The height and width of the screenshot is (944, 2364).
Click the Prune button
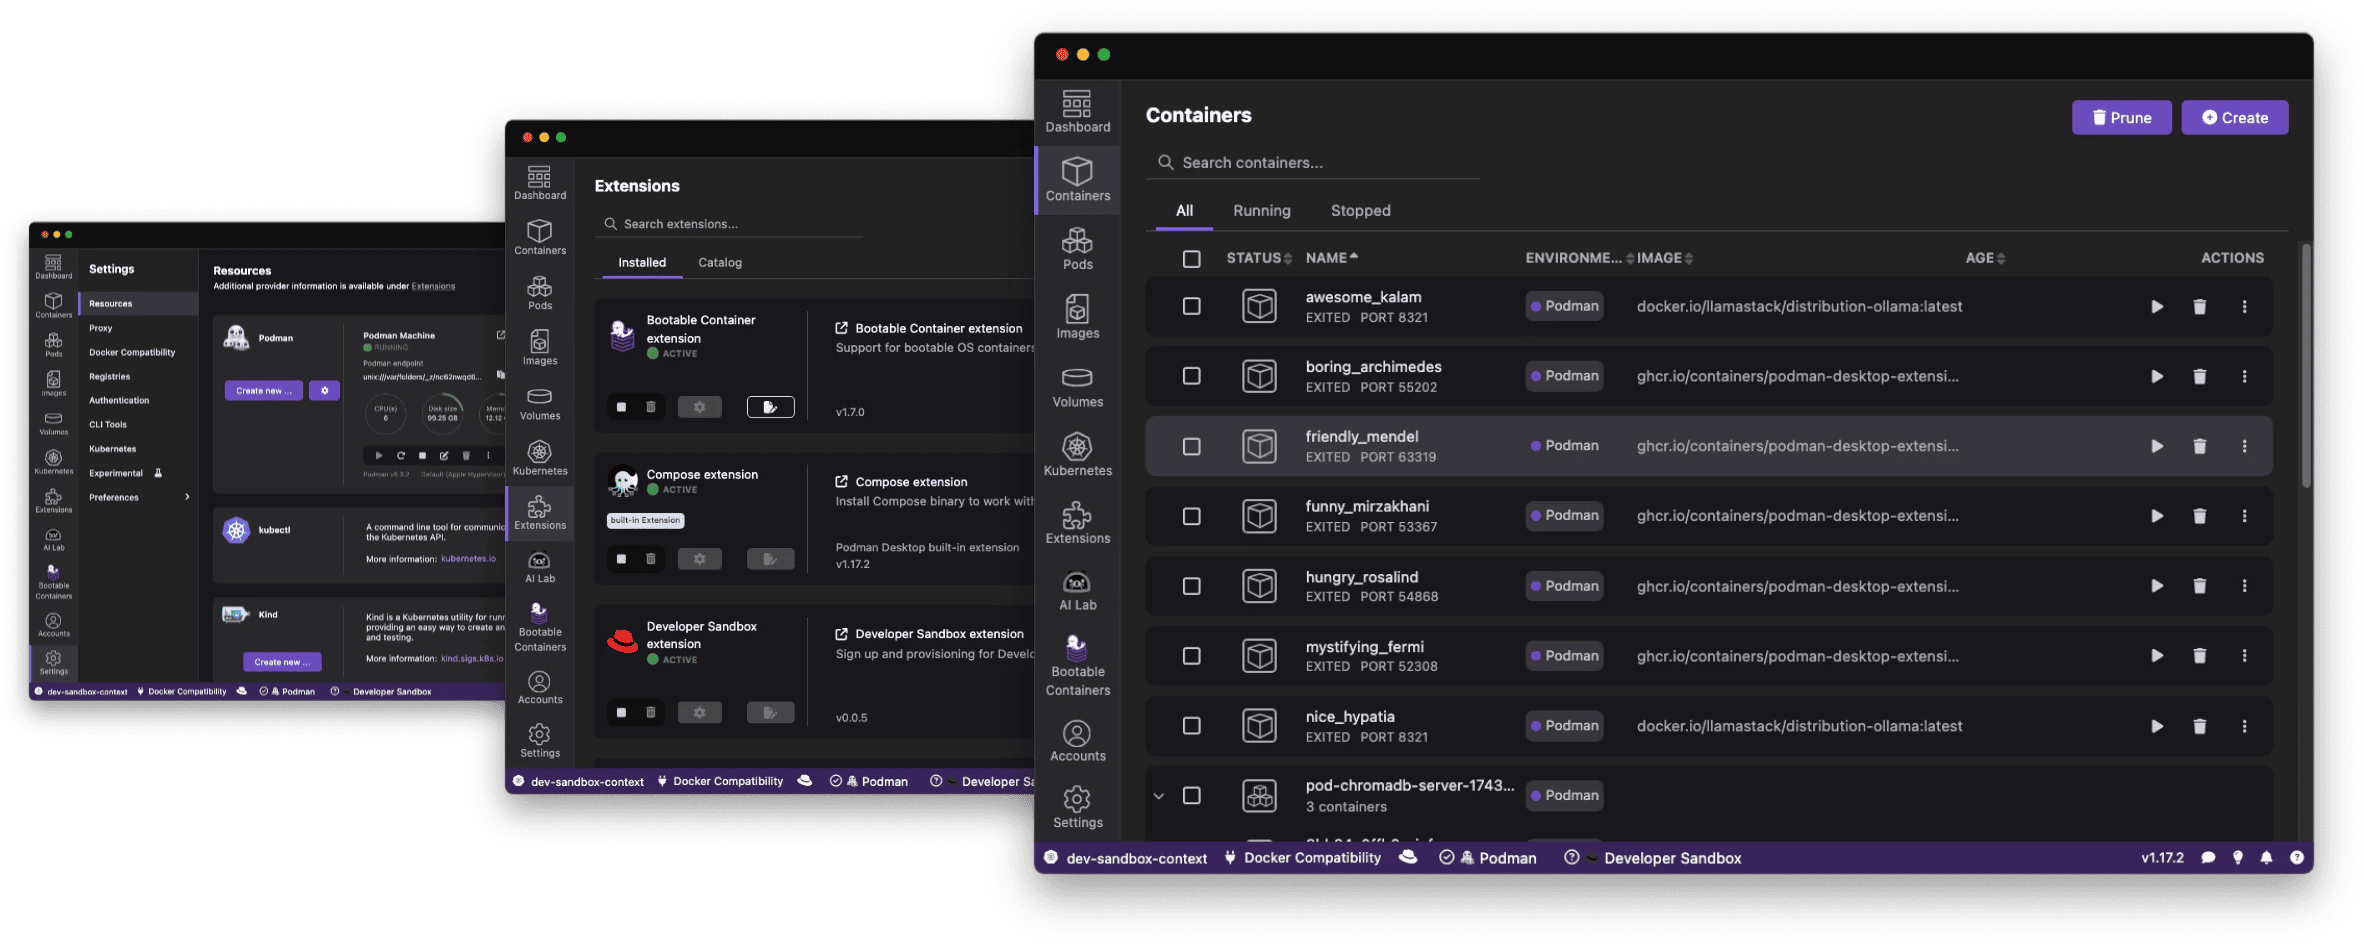click(x=2121, y=118)
